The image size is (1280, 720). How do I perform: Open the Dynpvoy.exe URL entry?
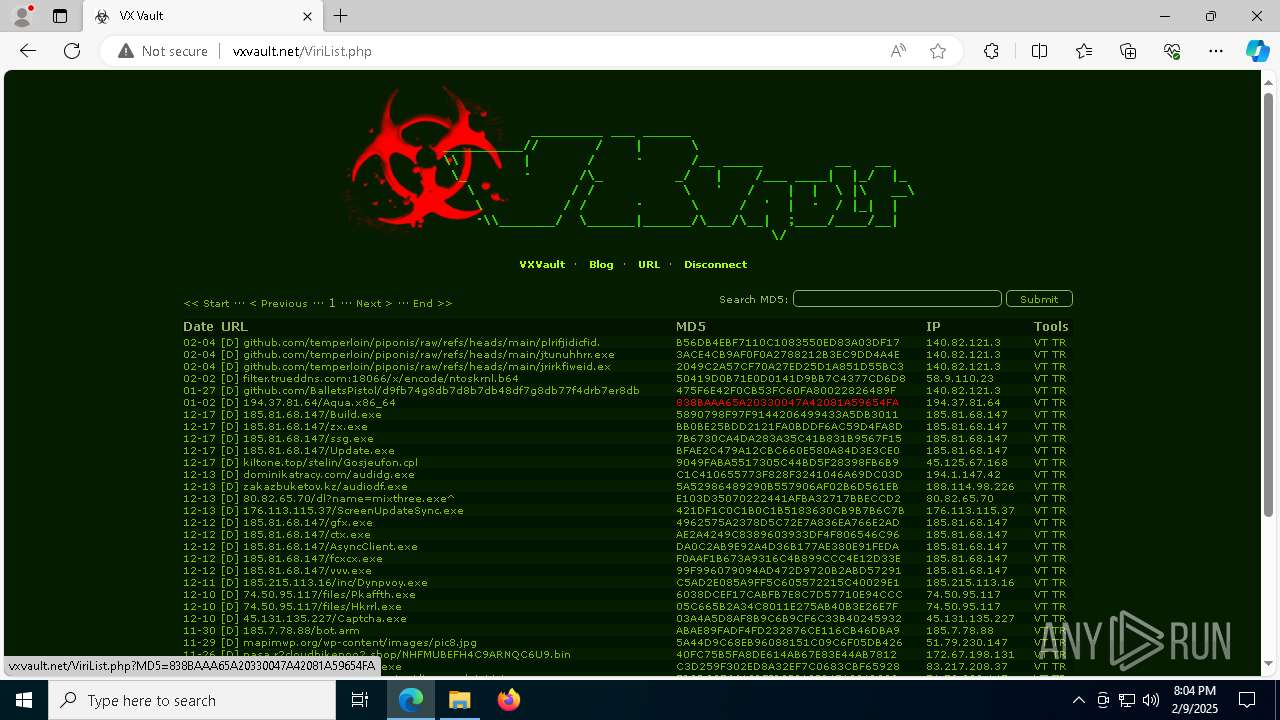pos(335,583)
